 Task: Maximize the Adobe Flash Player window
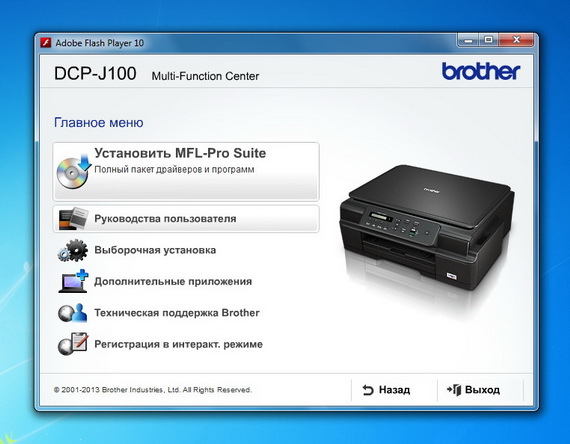[489, 40]
